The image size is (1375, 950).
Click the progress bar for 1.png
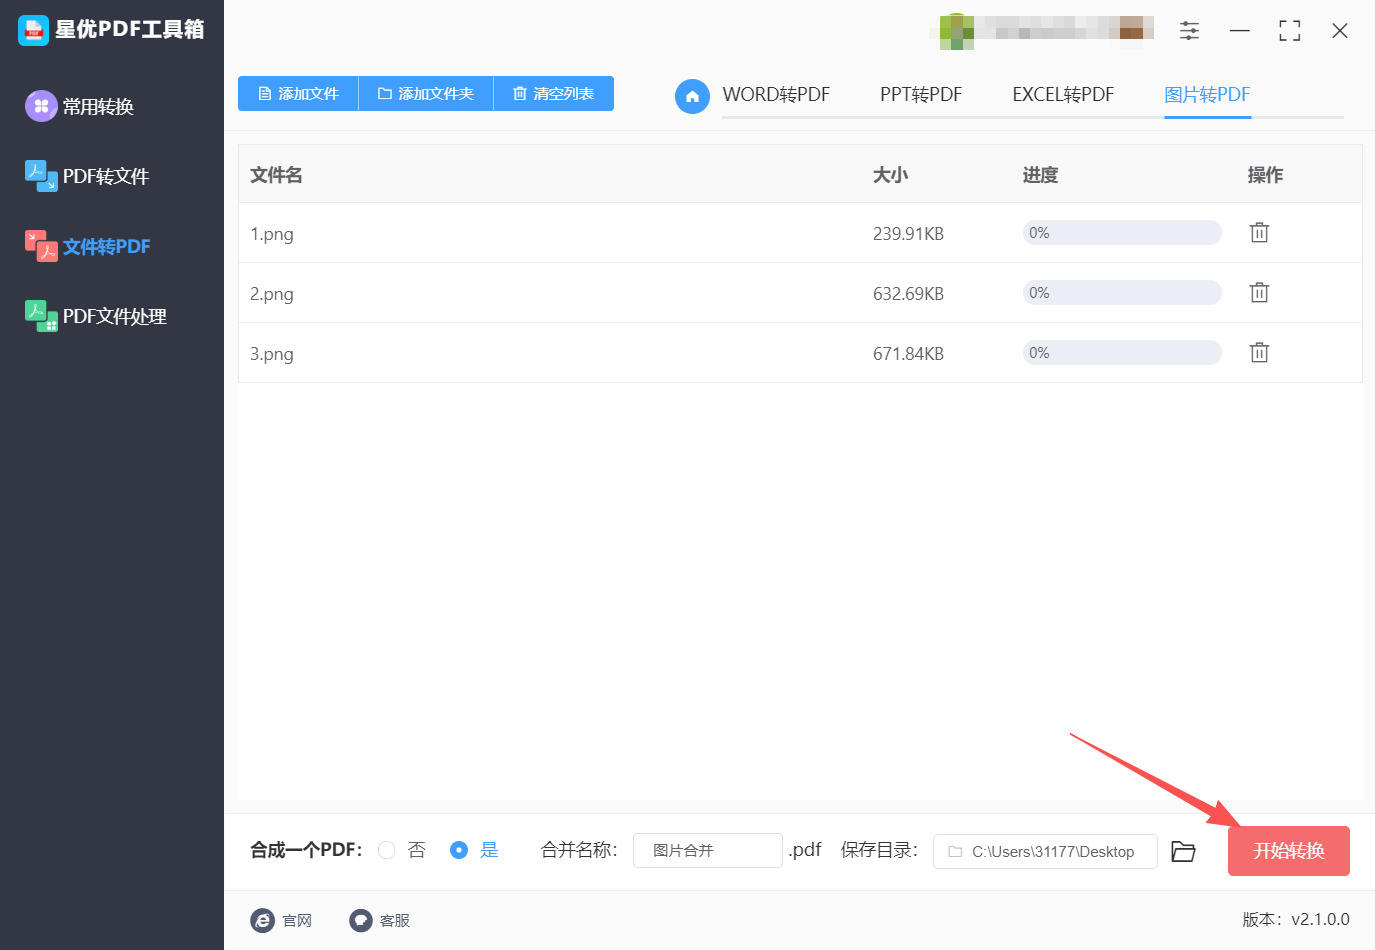(1122, 233)
